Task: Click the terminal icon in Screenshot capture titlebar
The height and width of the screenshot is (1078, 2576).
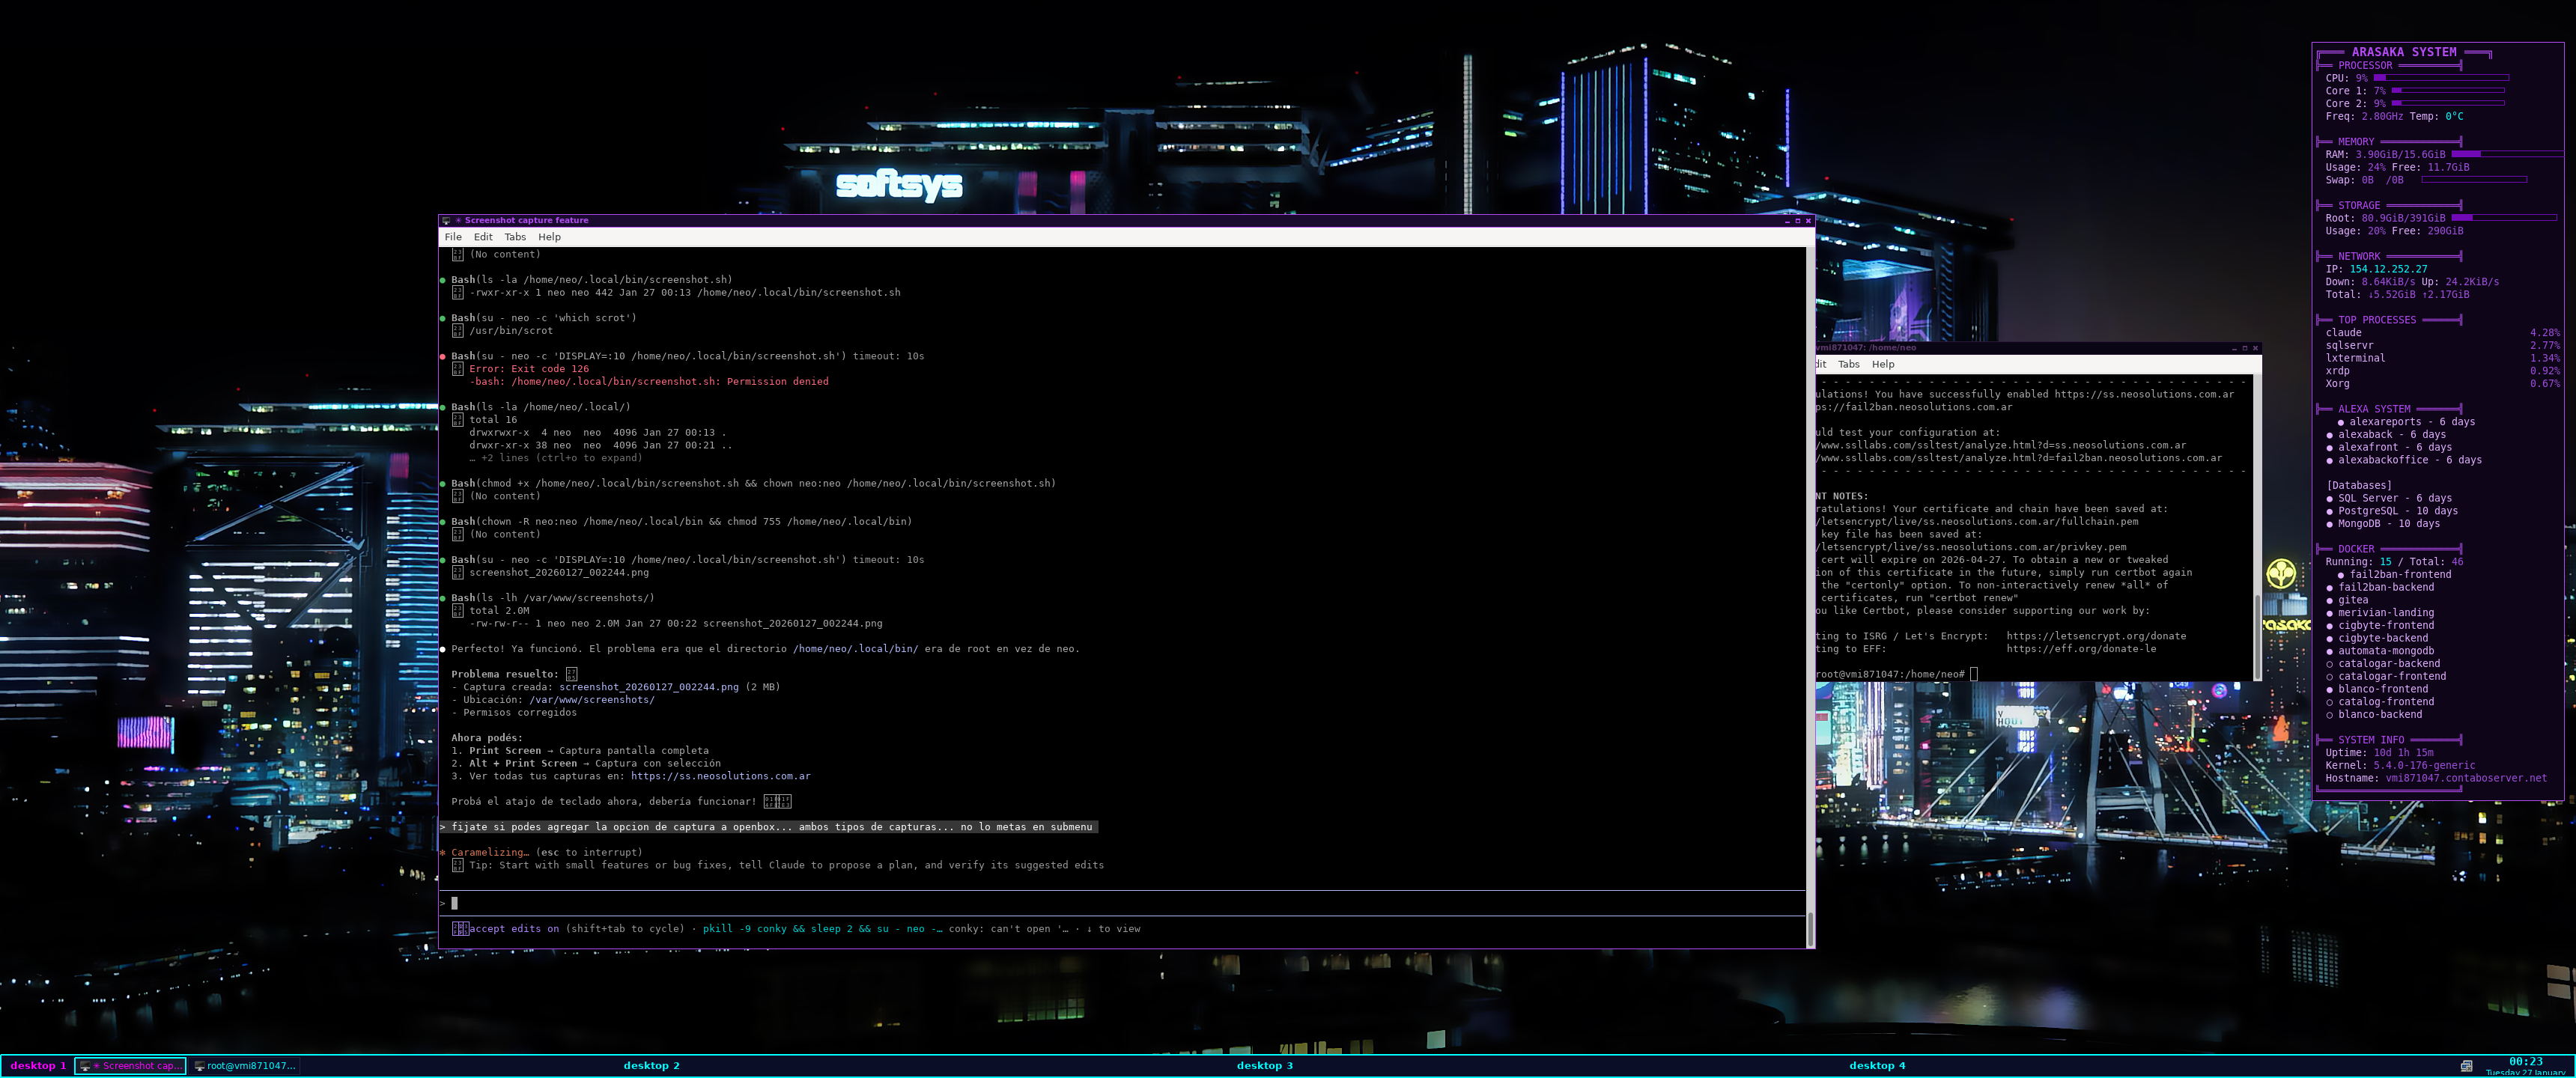Action: point(446,221)
